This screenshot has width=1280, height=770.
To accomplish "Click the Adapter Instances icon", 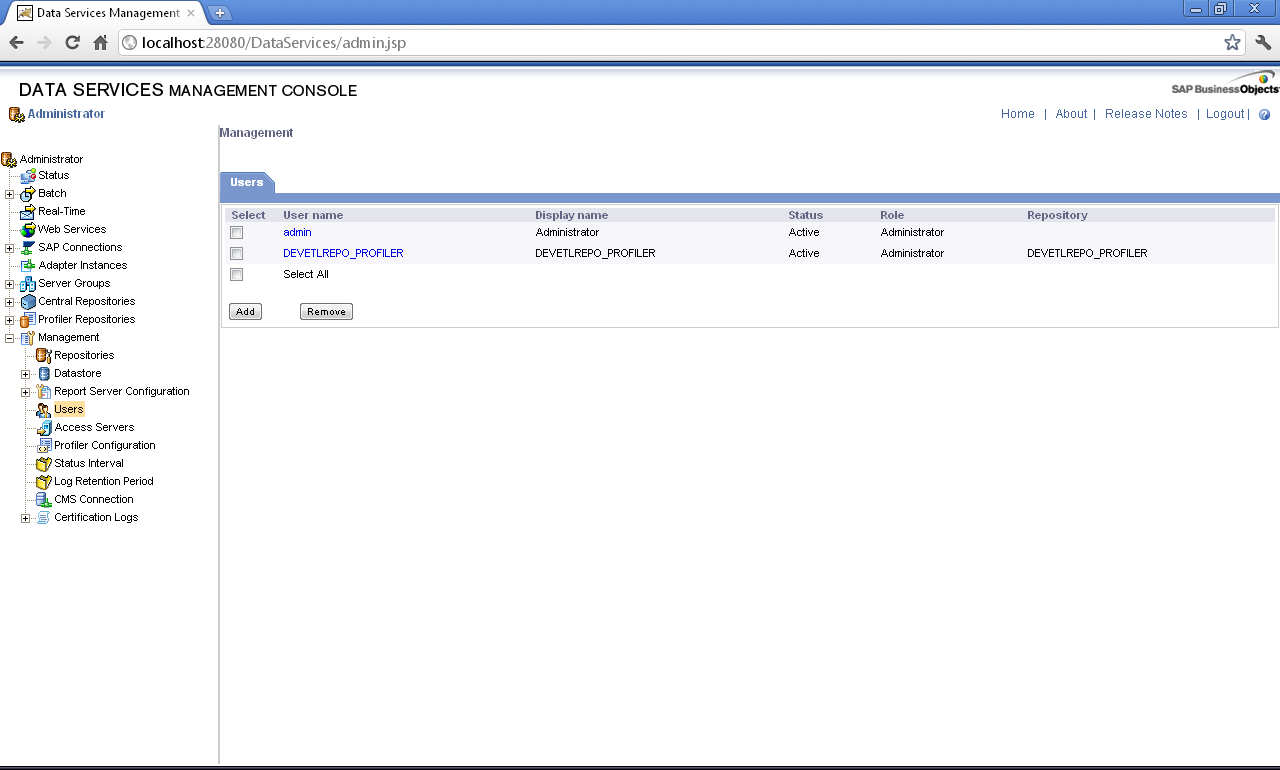I will coord(28,266).
